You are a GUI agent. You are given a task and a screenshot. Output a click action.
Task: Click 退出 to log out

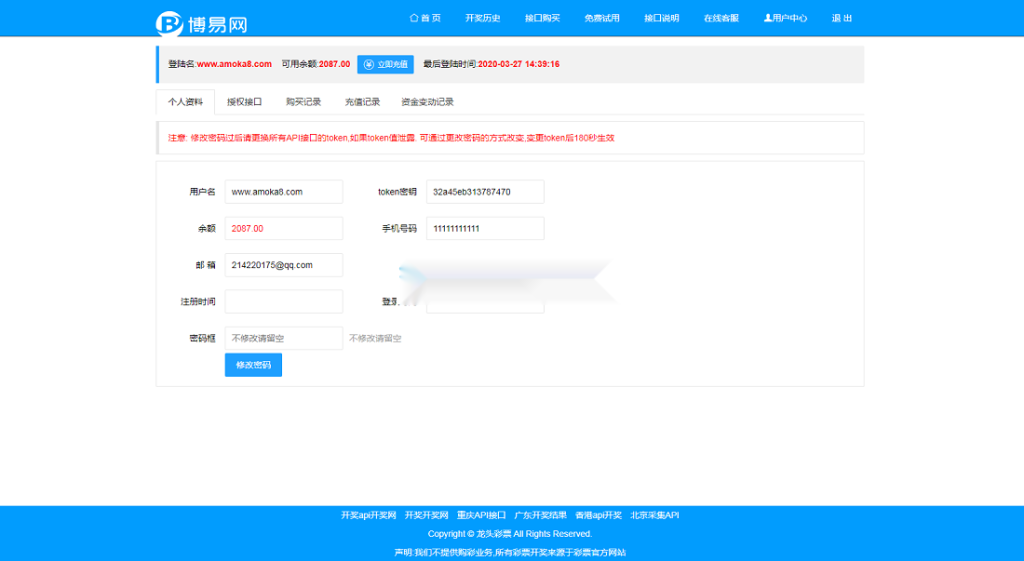coord(842,18)
